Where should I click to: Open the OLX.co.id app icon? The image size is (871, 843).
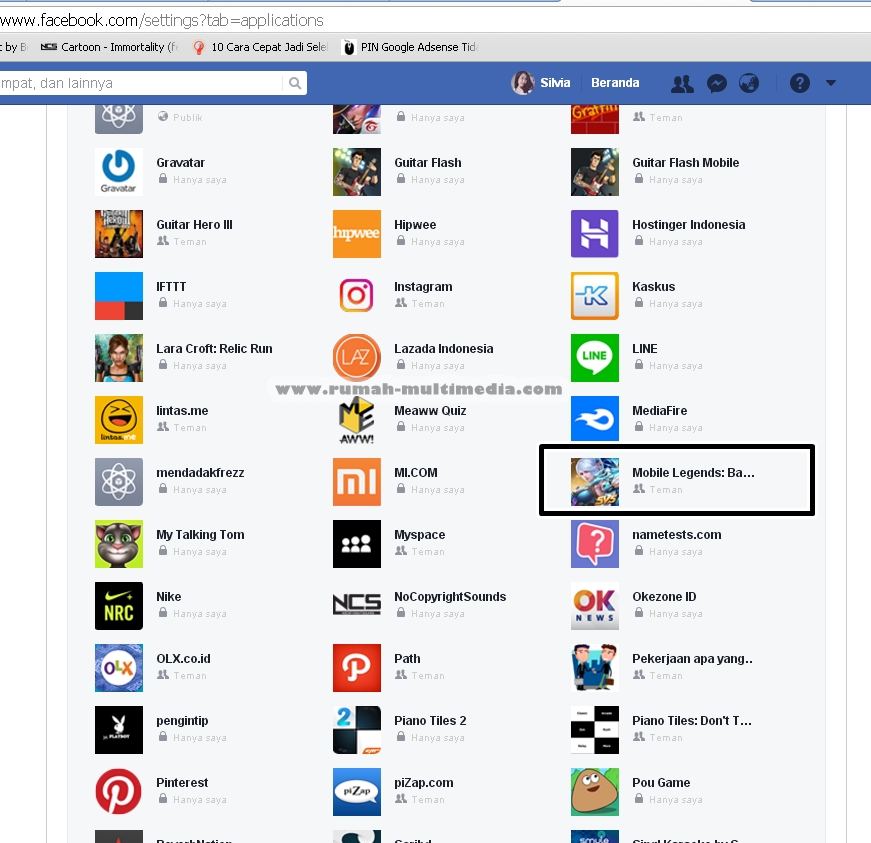pyautogui.click(x=118, y=668)
